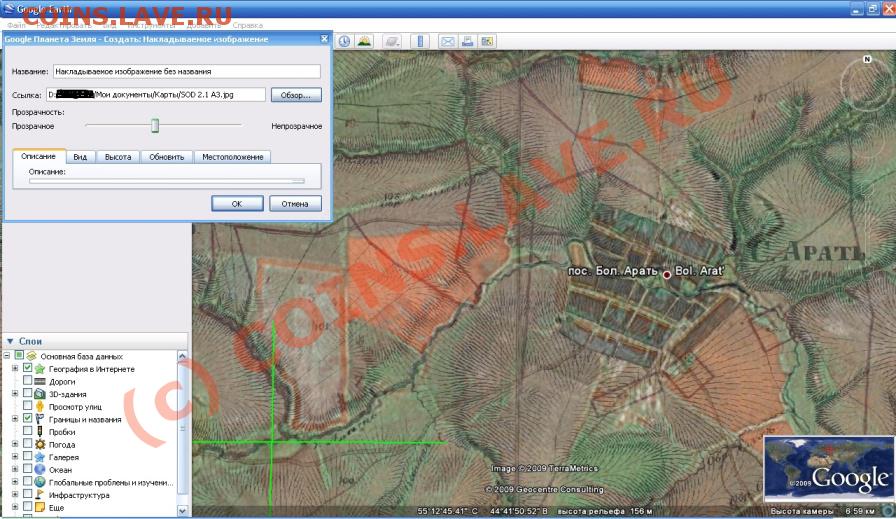Click the flag icon for Границы и названия
The width and height of the screenshot is (896, 519).
(39, 419)
